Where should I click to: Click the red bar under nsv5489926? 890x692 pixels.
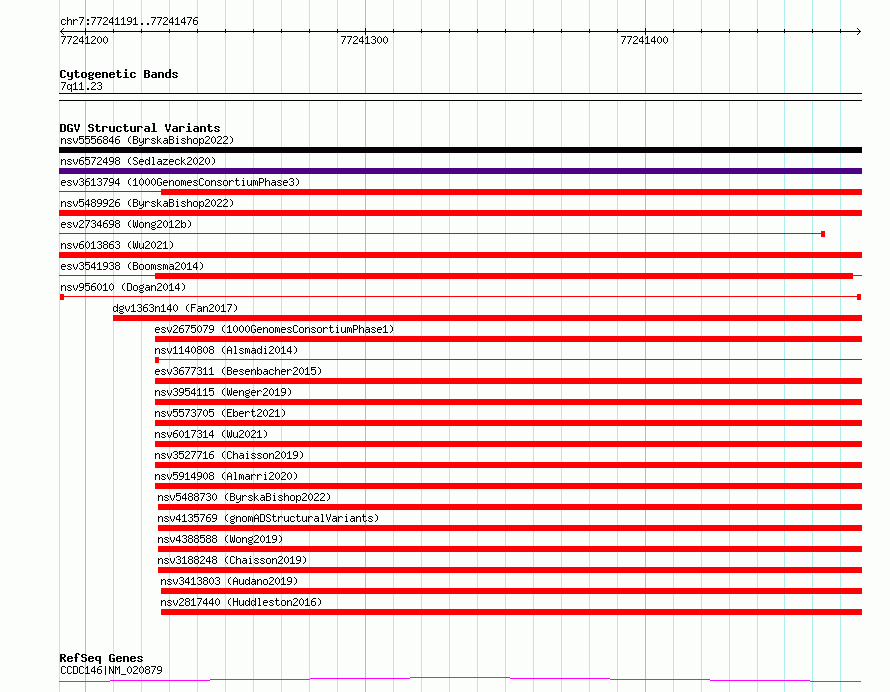click(x=460, y=213)
